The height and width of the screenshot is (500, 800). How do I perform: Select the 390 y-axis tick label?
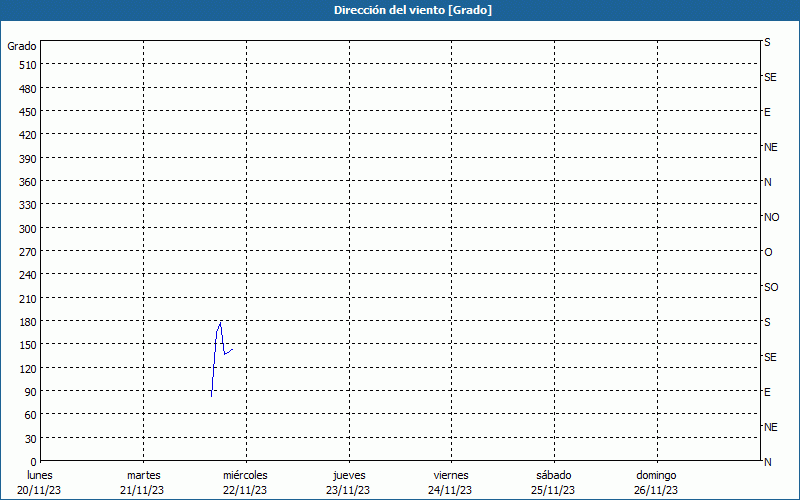[x=28, y=159]
